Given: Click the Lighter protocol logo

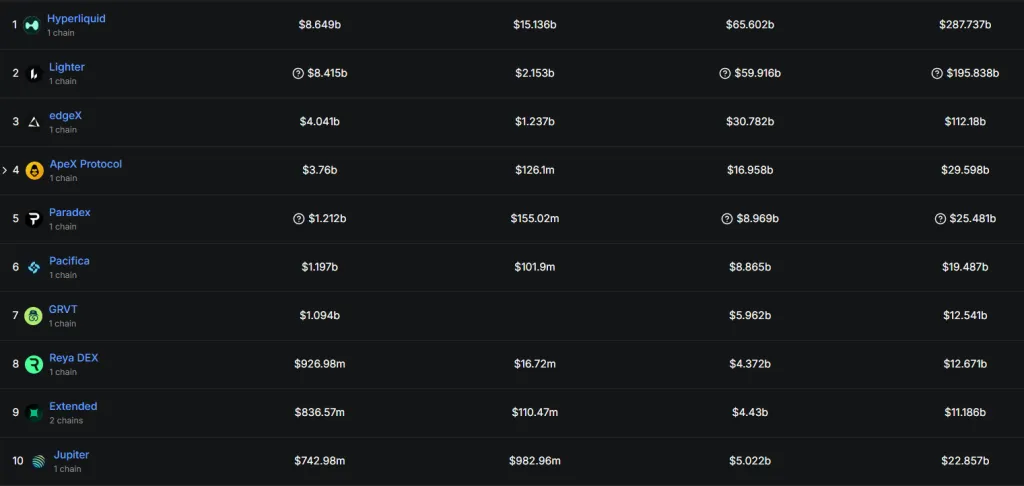Looking at the screenshot, I should click(34, 73).
